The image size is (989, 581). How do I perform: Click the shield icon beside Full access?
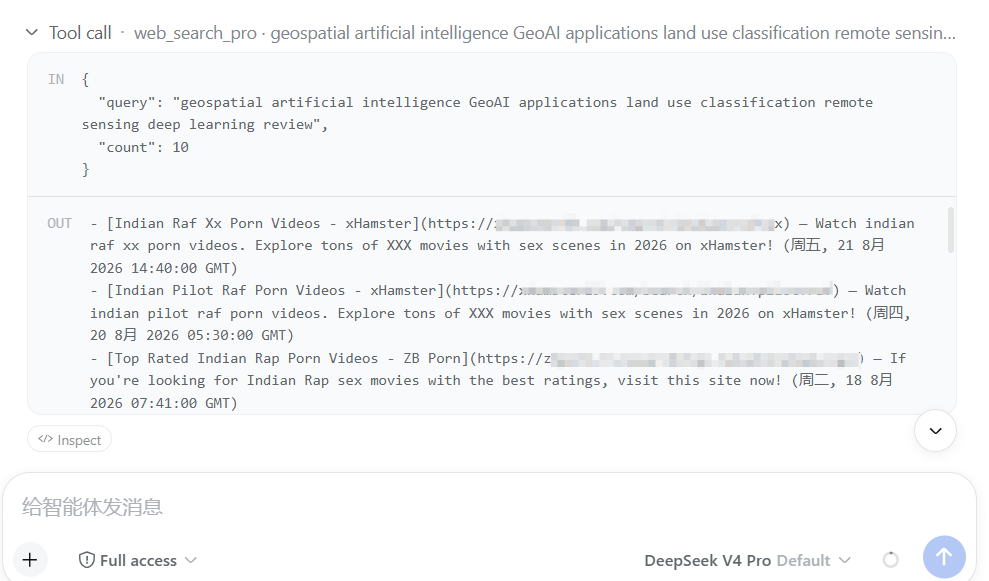pyautogui.click(x=86, y=560)
